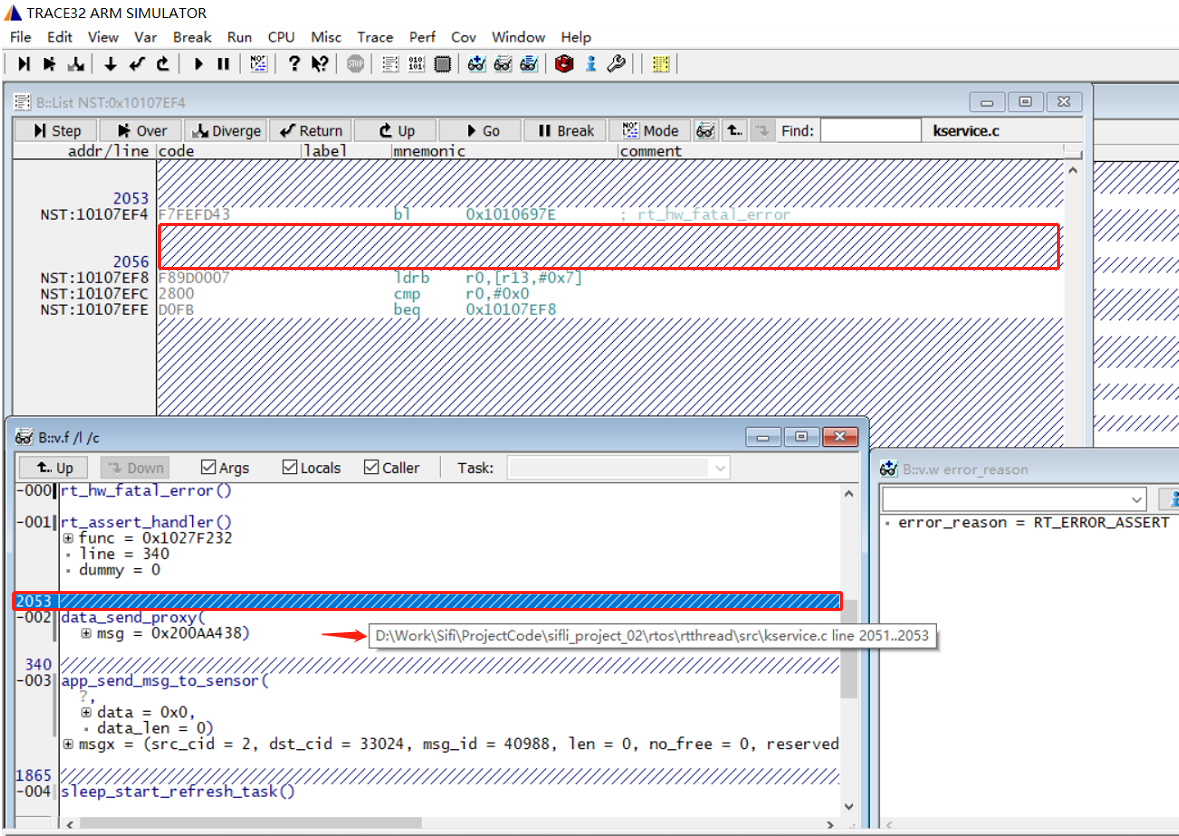1179x836 pixels.
Task: Open the Perf menu
Action: tap(423, 37)
